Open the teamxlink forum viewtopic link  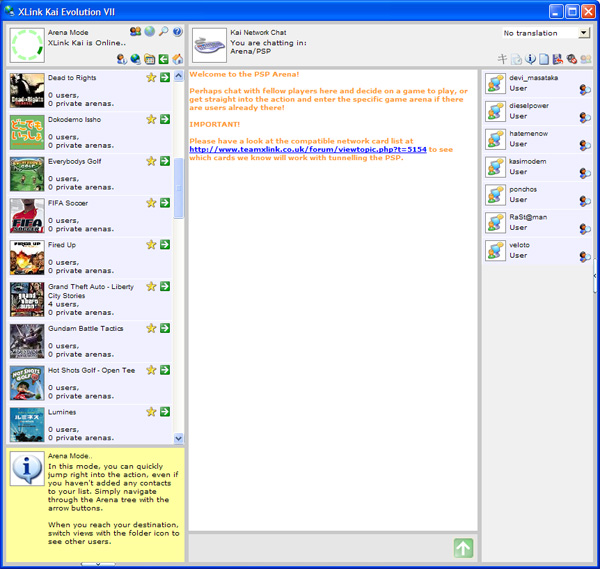point(308,149)
